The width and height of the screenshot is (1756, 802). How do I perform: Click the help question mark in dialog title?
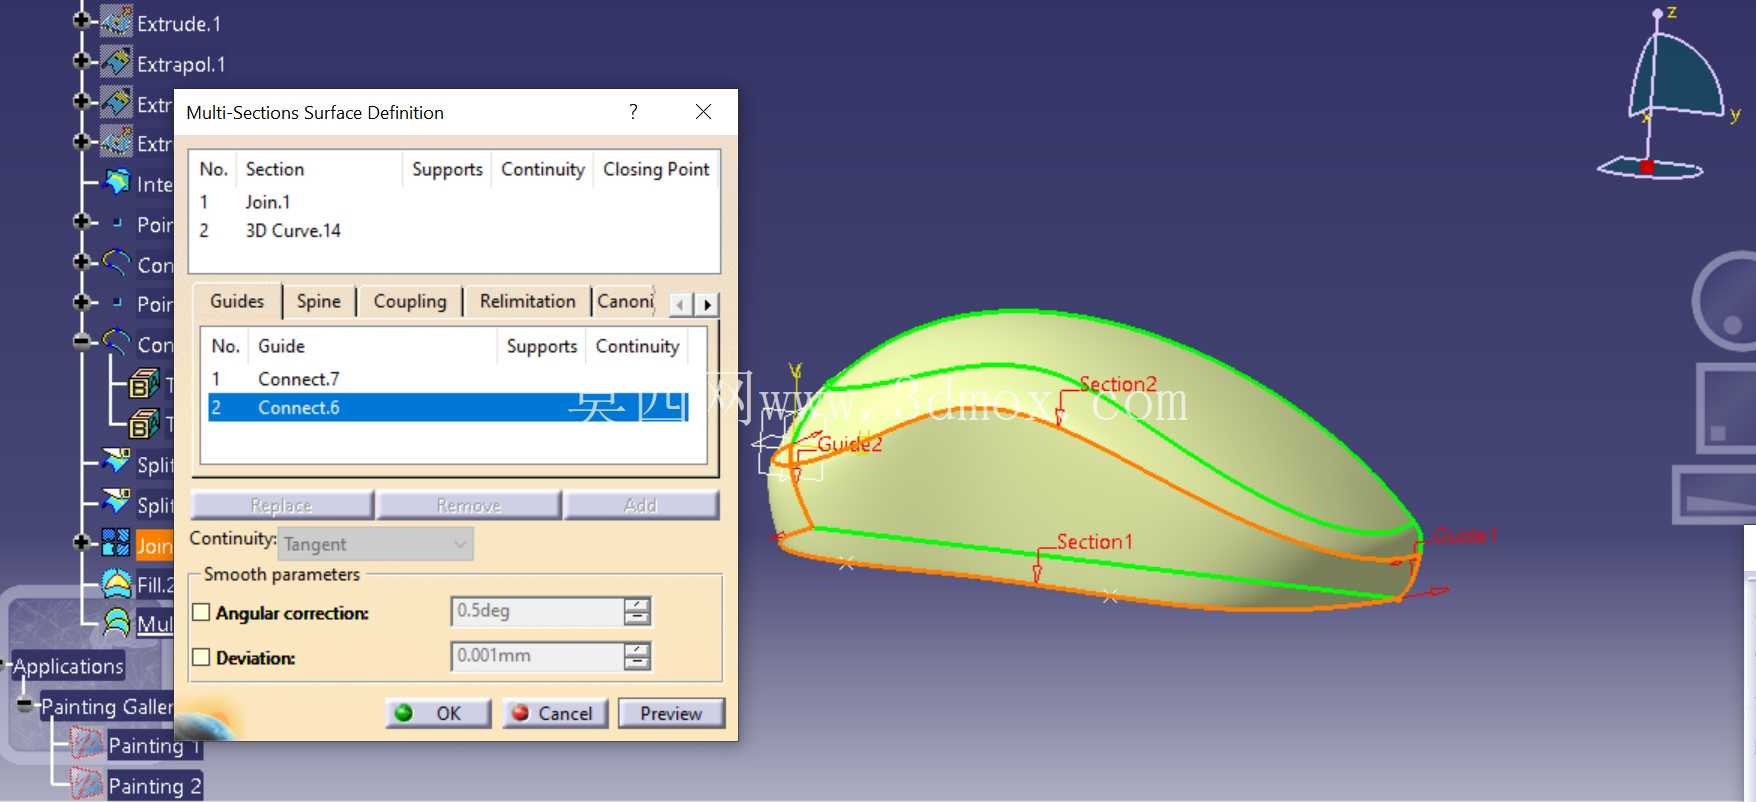[x=633, y=111]
